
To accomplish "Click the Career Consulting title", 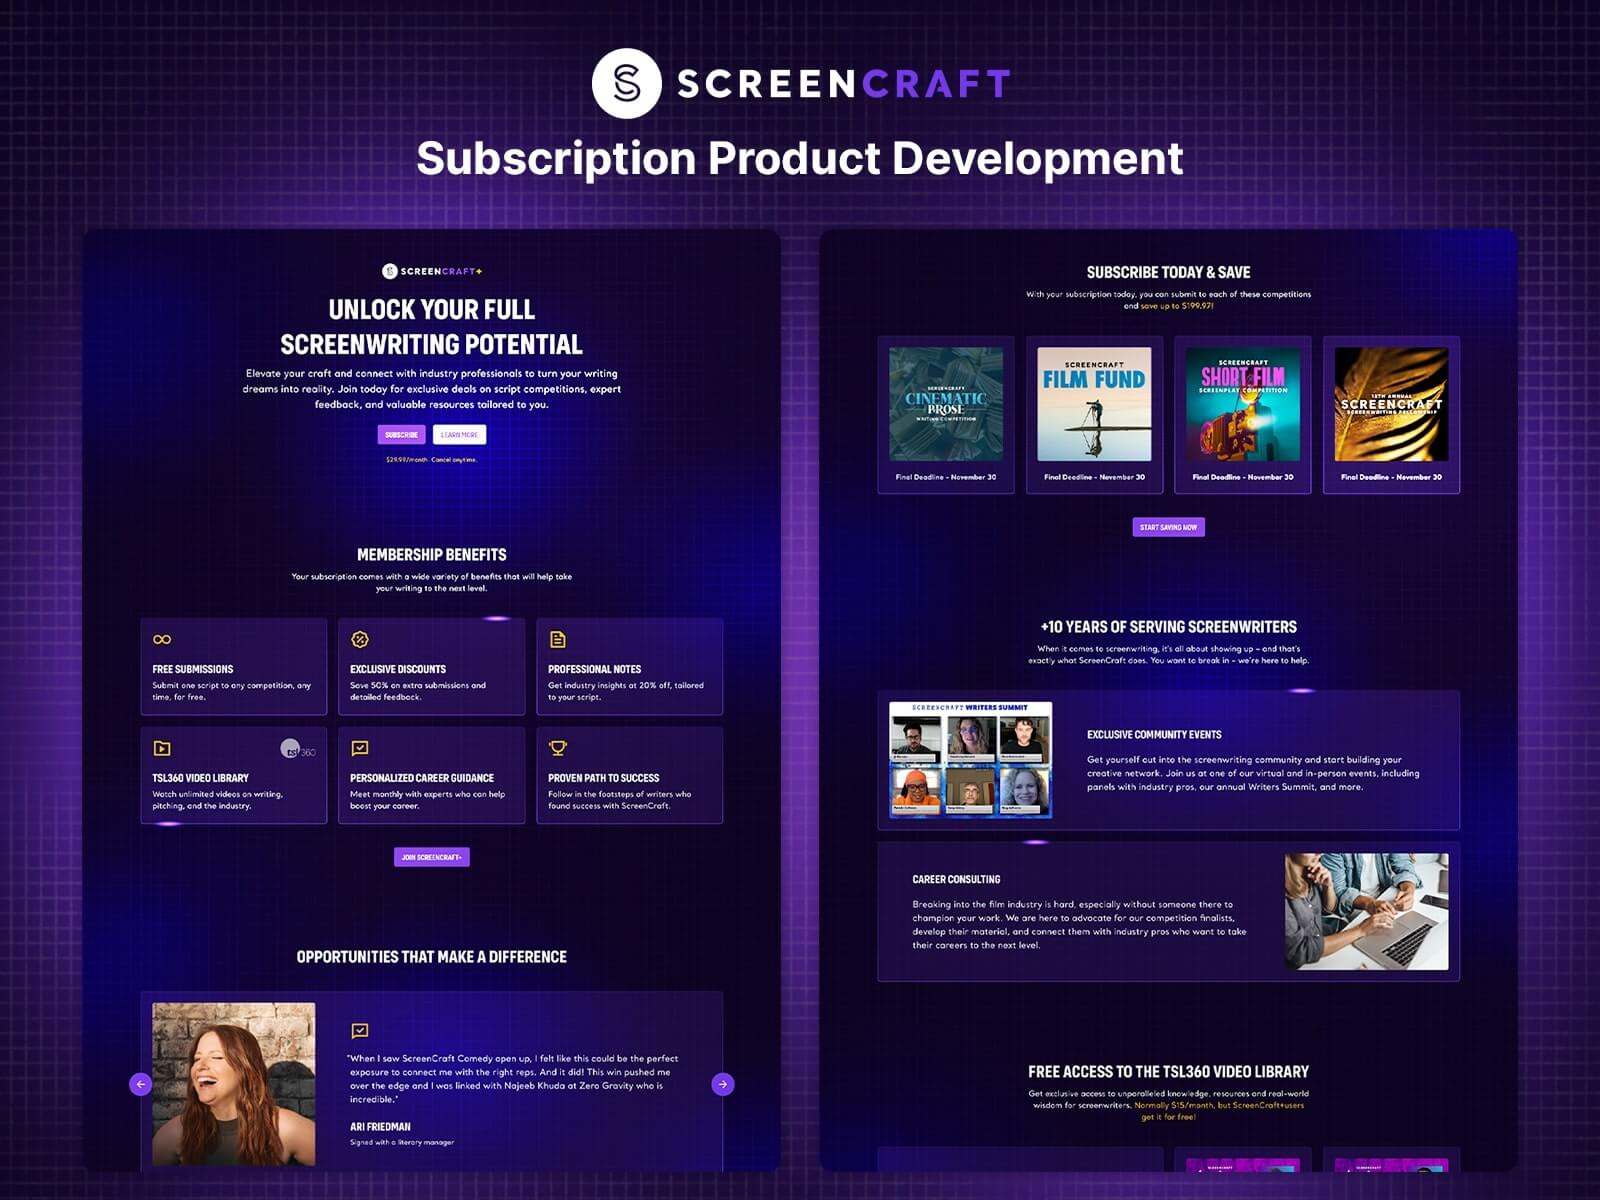I will [x=956, y=880].
